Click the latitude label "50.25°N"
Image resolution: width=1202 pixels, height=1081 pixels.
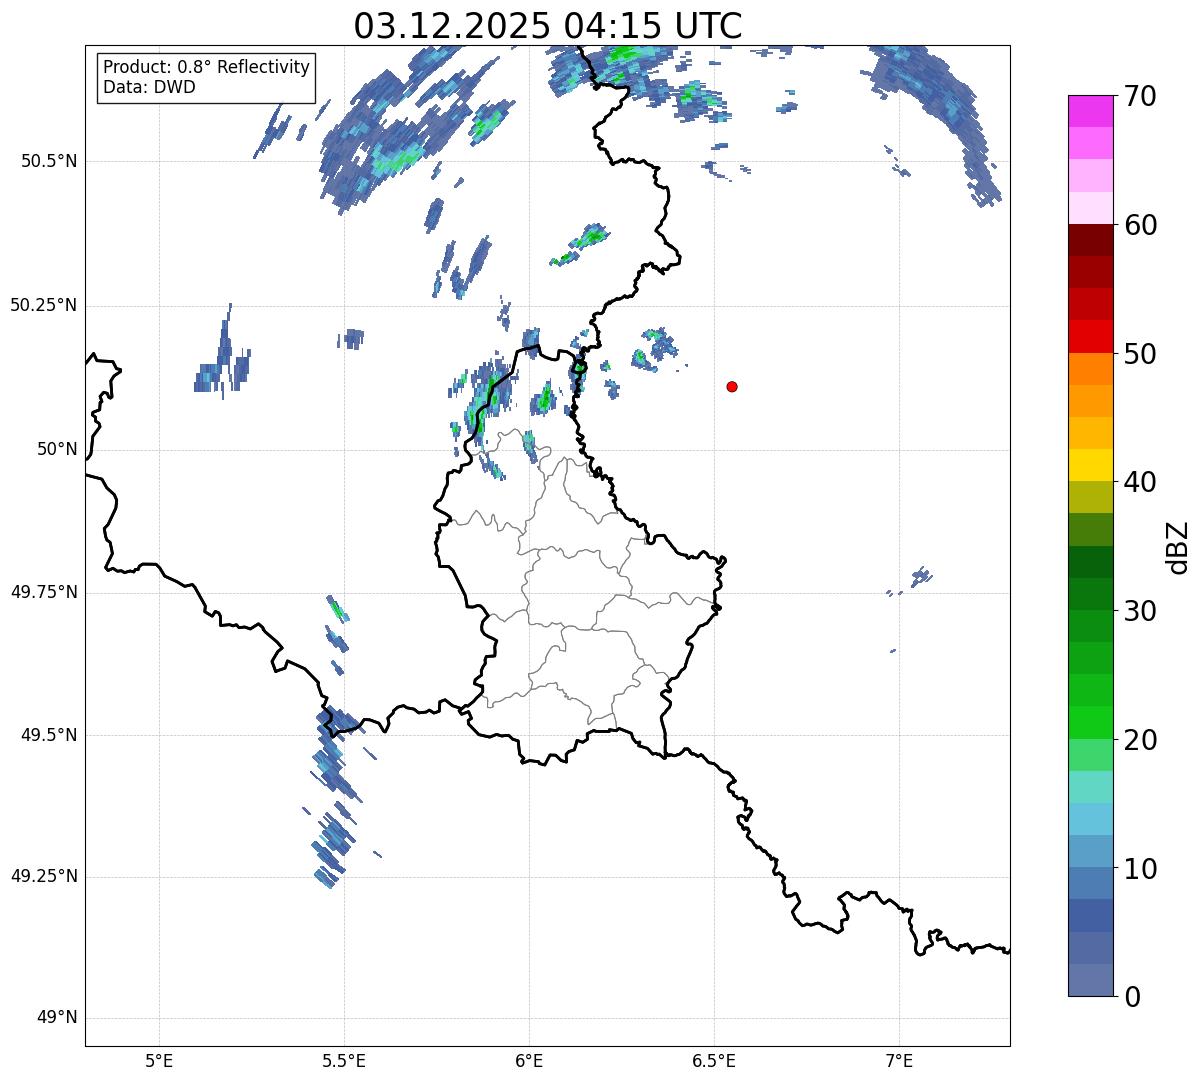pyautogui.click(x=43, y=305)
